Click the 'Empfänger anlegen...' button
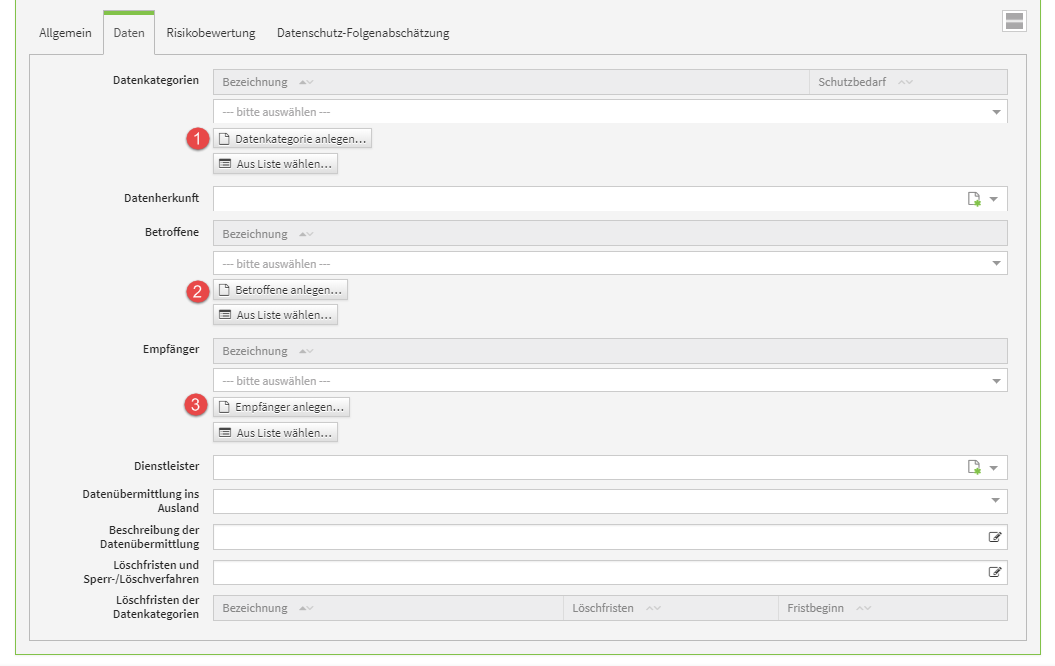Viewport: 1055px width, 666px height. pos(281,407)
